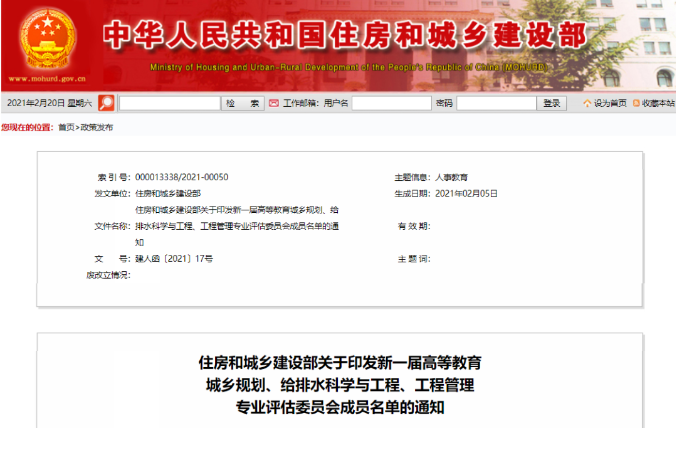Click the 登录 login button
Screen dimensions: 676x451
(551, 103)
